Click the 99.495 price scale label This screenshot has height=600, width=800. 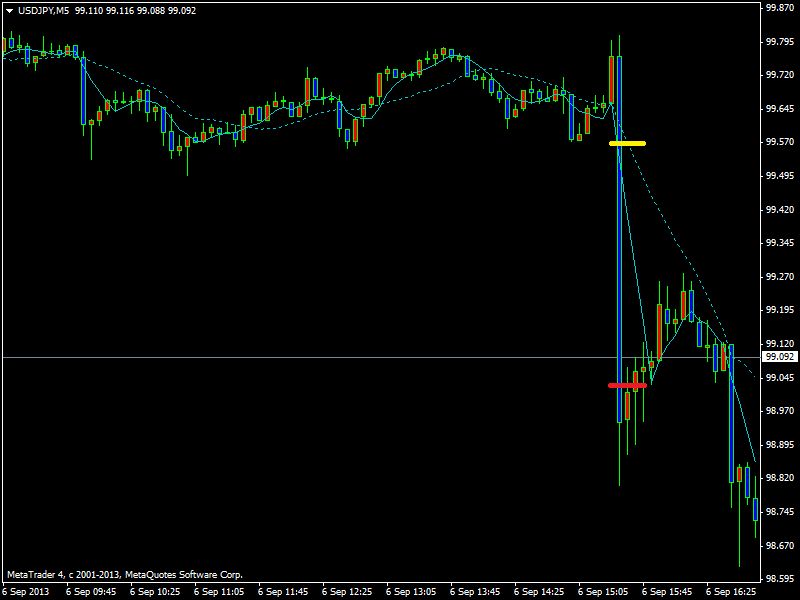780,176
